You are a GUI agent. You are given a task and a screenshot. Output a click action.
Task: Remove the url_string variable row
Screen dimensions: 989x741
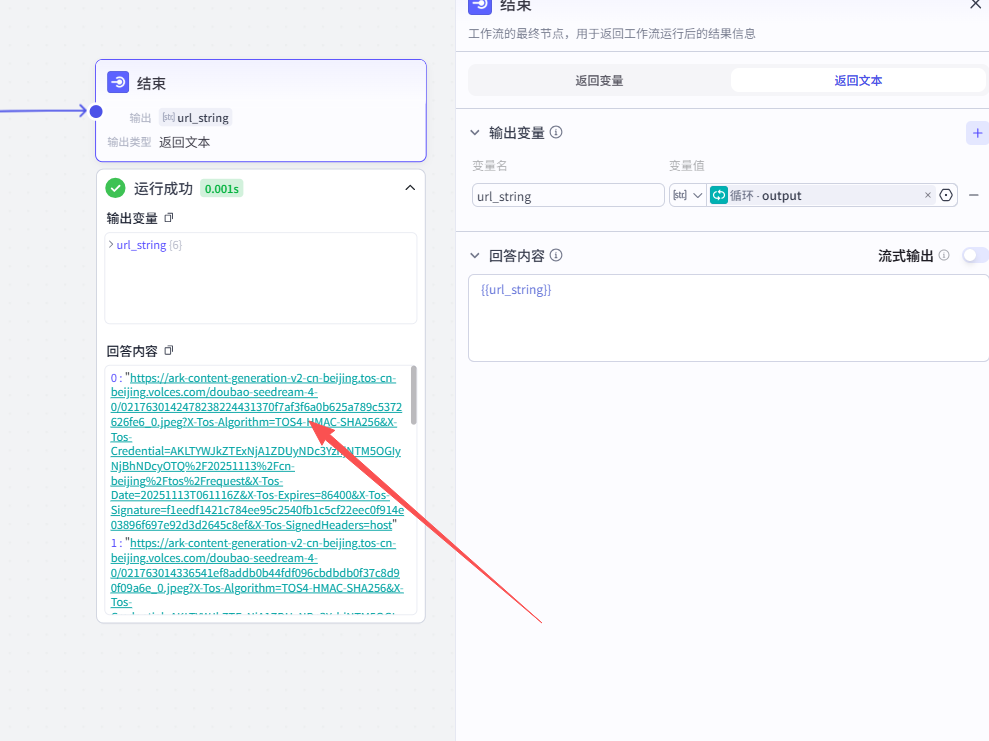(973, 196)
